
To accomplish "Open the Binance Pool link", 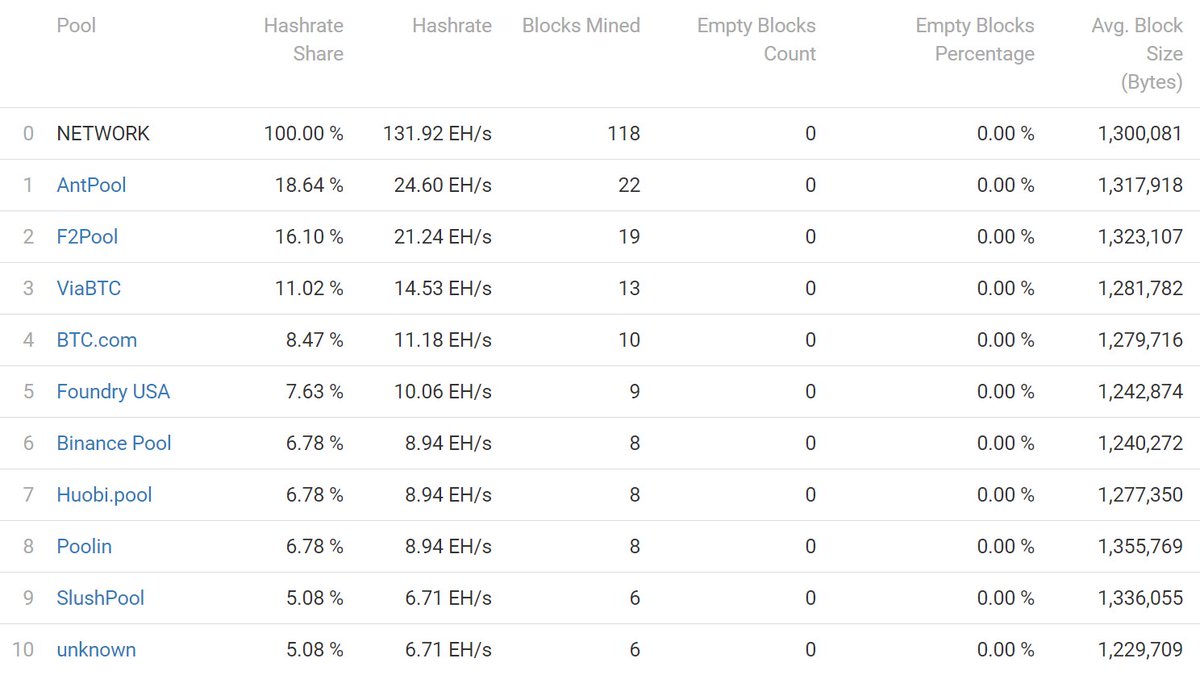I will coord(114,443).
